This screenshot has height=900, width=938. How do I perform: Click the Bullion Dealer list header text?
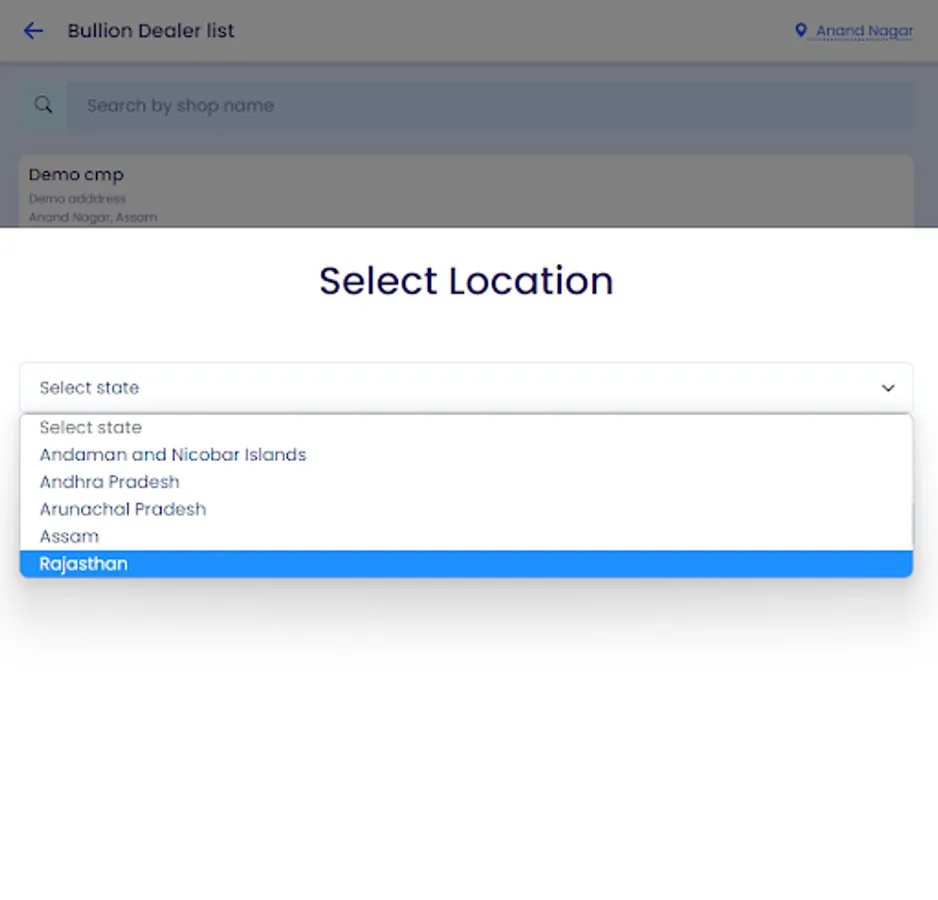150,31
